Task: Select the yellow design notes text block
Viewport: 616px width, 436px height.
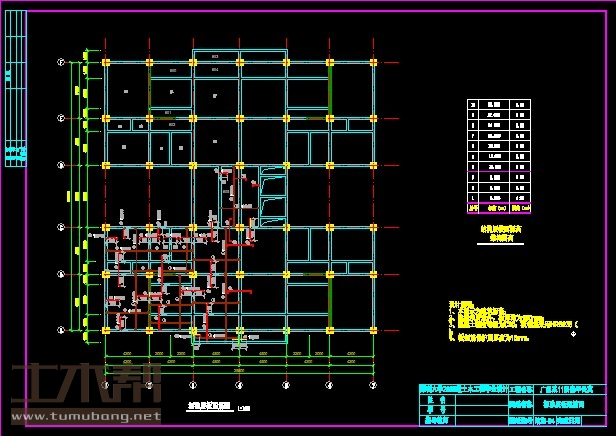Action: [x=500, y=324]
